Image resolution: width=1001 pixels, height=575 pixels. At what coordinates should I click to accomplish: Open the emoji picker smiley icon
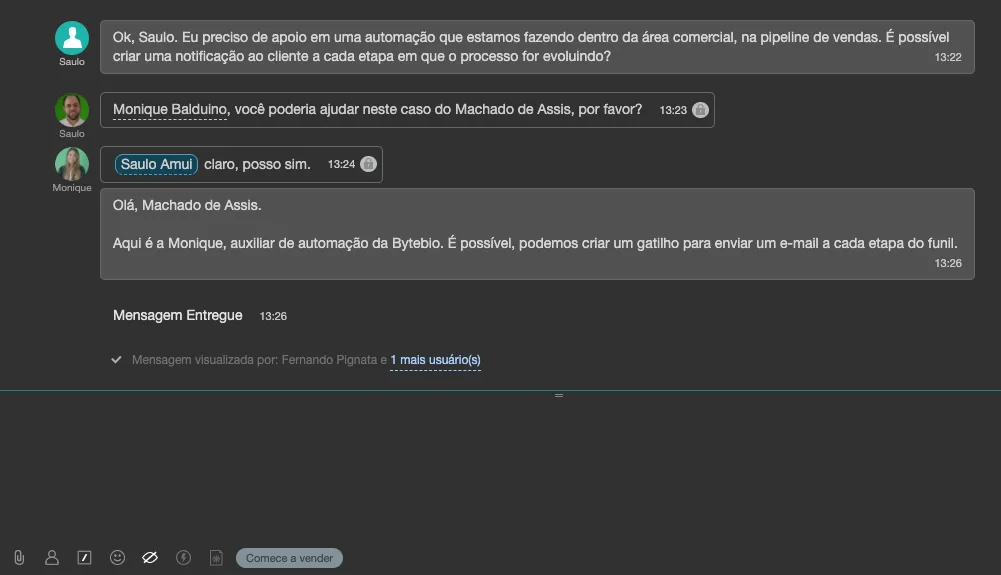(x=117, y=558)
